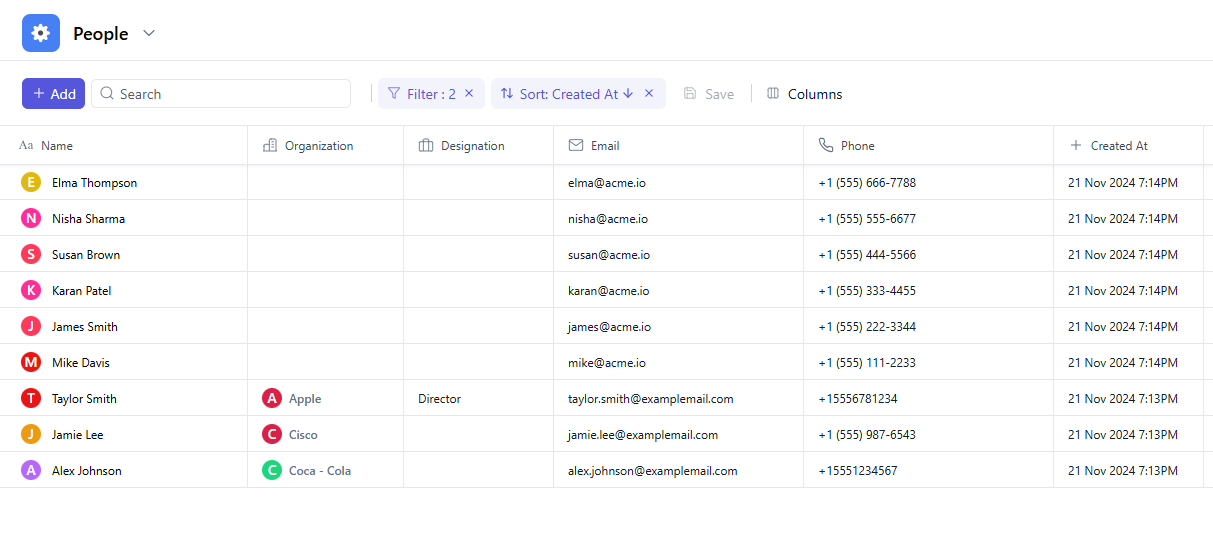Focus the Search input field
Viewport: 1213px width, 553px height.
230,94
